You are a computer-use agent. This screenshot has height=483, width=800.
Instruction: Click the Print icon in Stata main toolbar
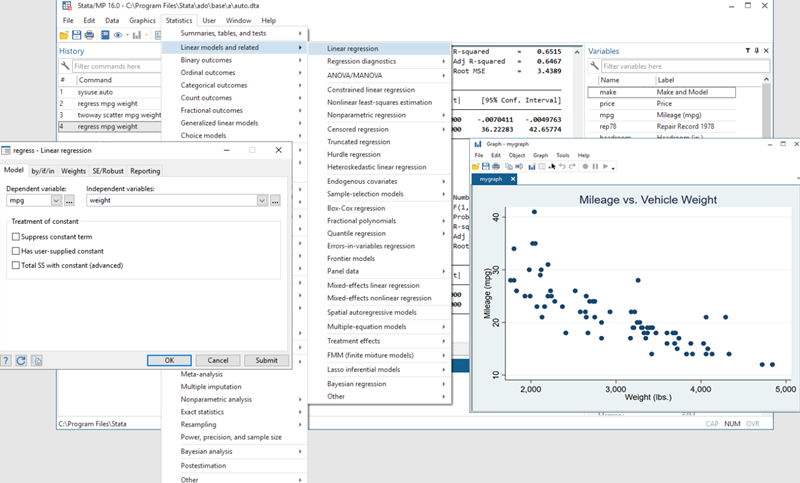[89, 35]
